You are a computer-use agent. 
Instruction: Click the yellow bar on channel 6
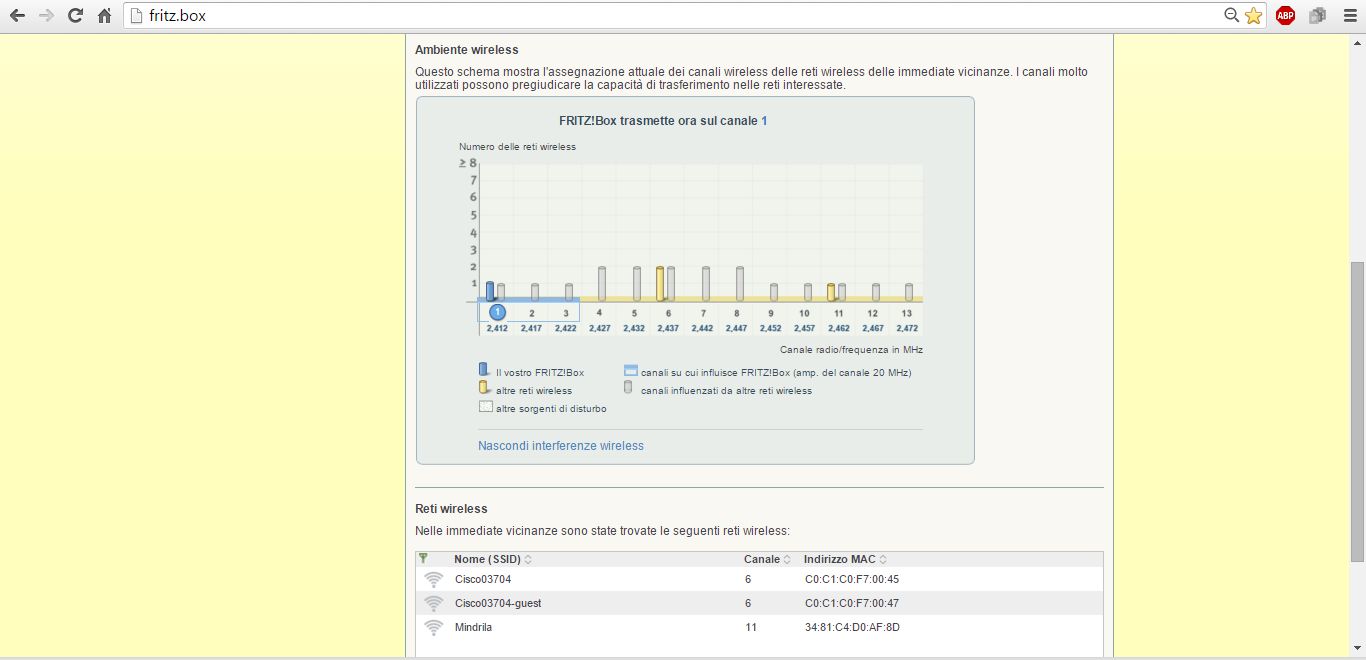coord(660,284)
